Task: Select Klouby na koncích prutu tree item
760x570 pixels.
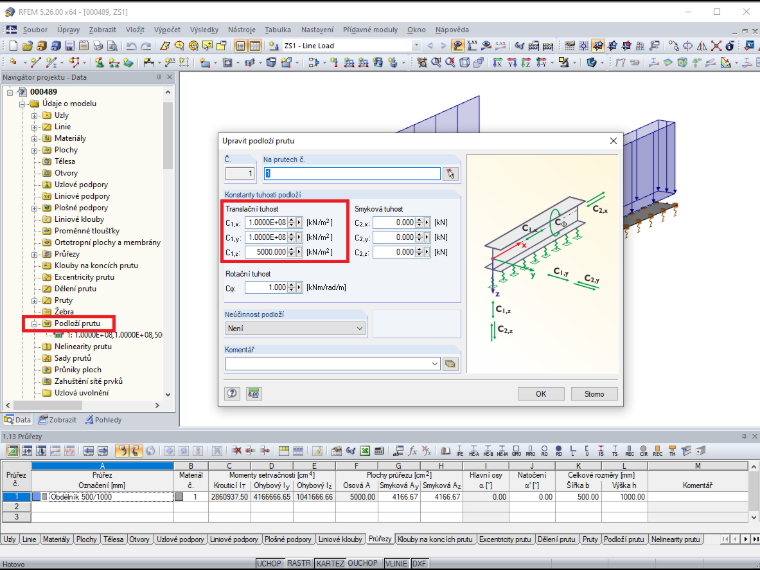Action: (x=96, y=266)
